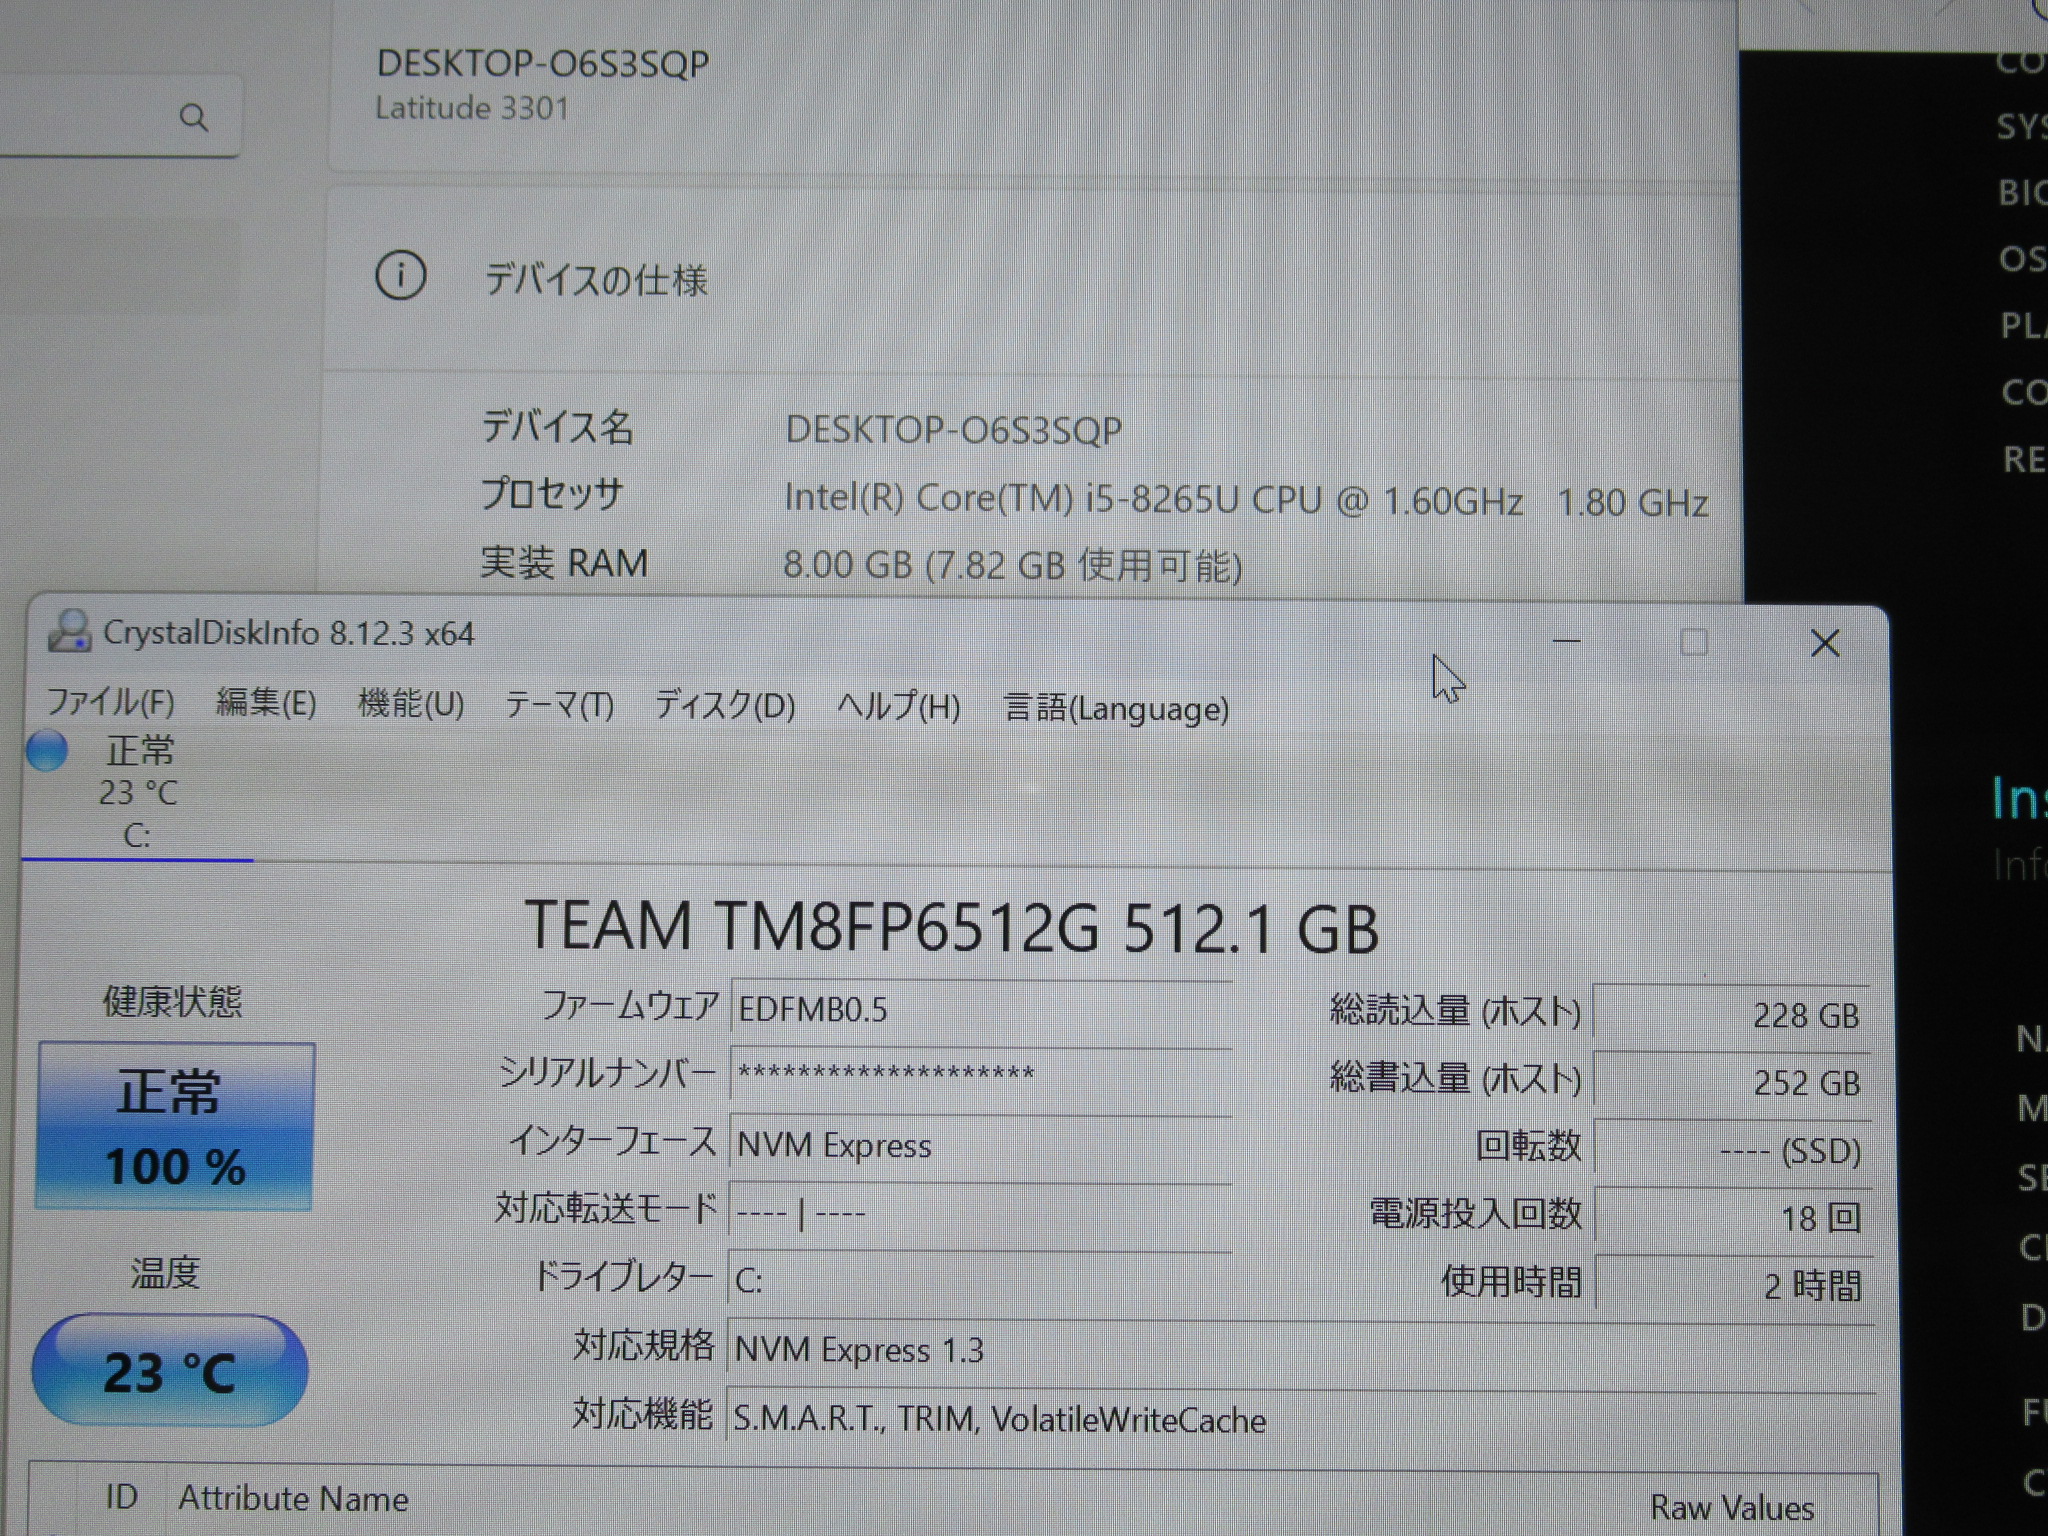Viewport: 2048px width, 1536px height.
Task: Click the 対応転送モード value field
Action: tap(981, 1213)
